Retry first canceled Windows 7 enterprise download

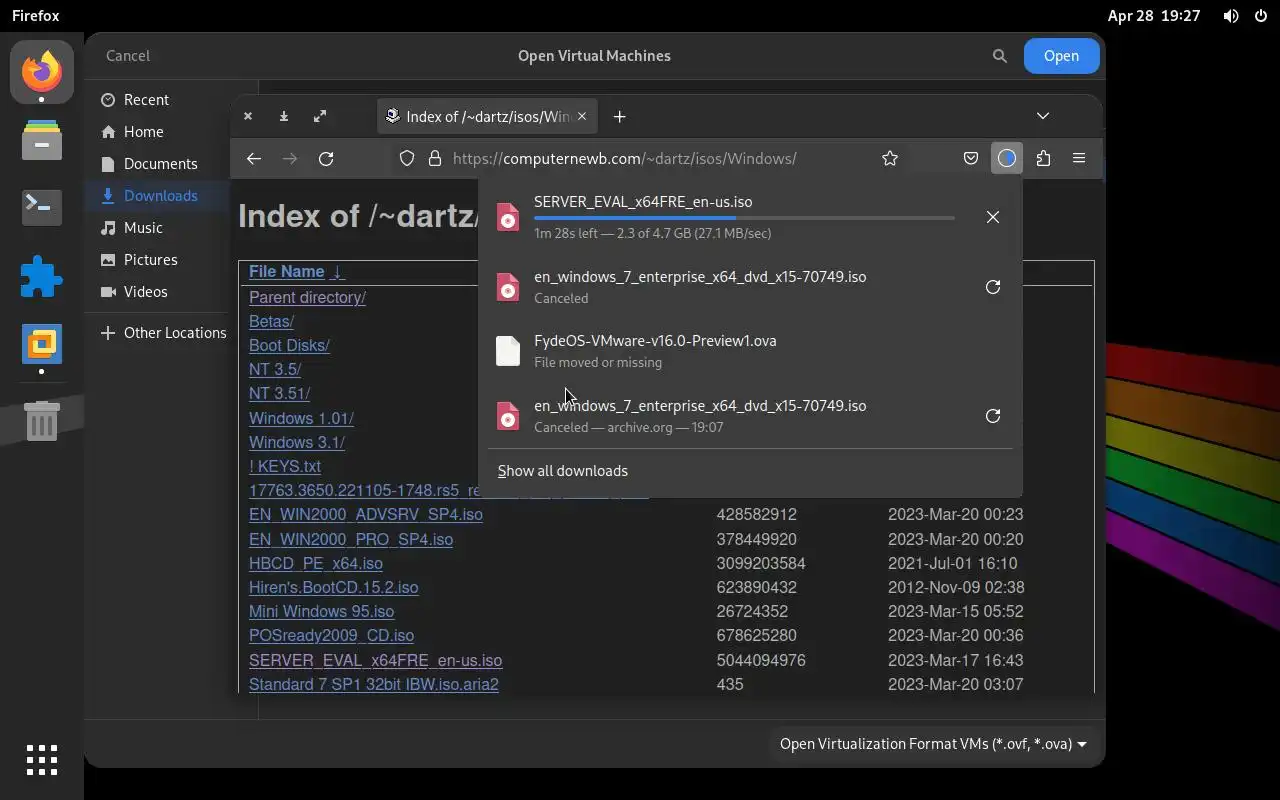coord(993,287)
